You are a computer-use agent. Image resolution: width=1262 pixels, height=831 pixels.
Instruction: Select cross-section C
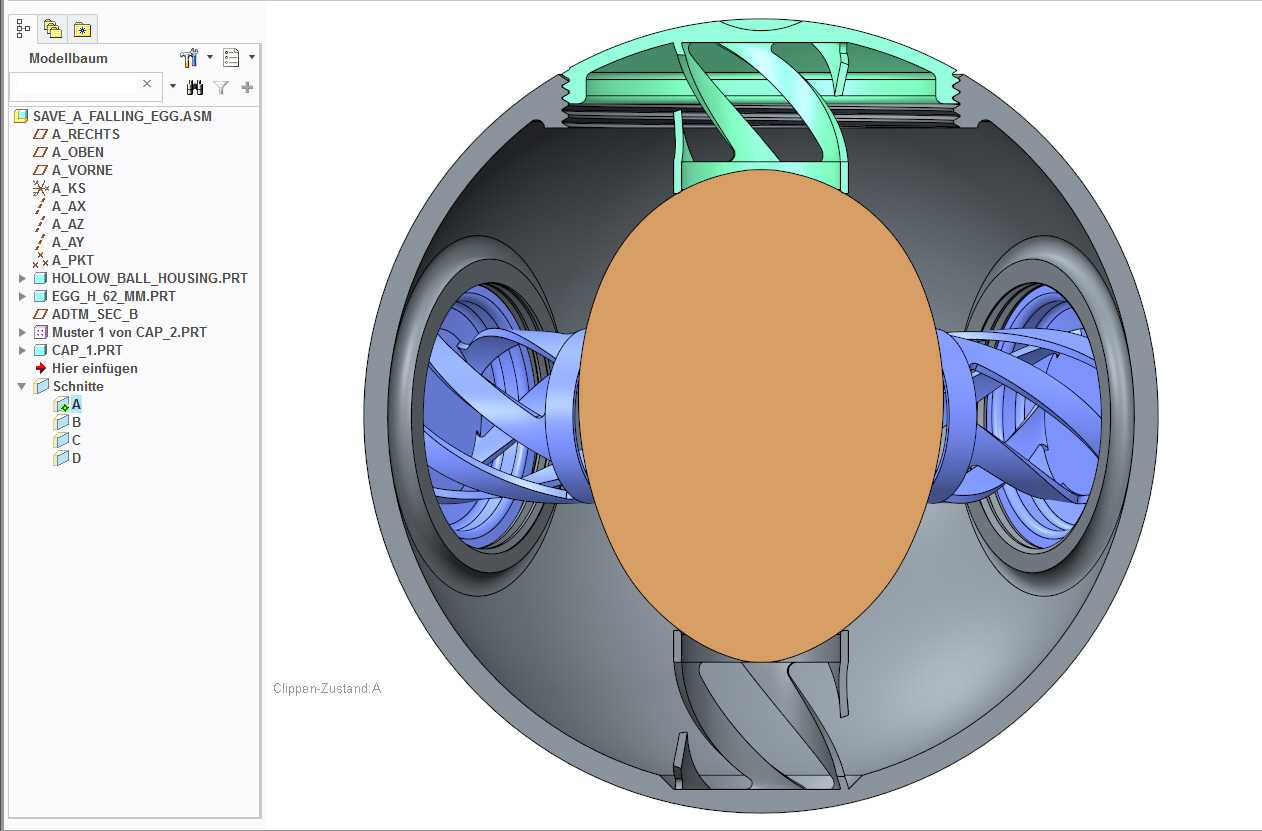[76, 440]
